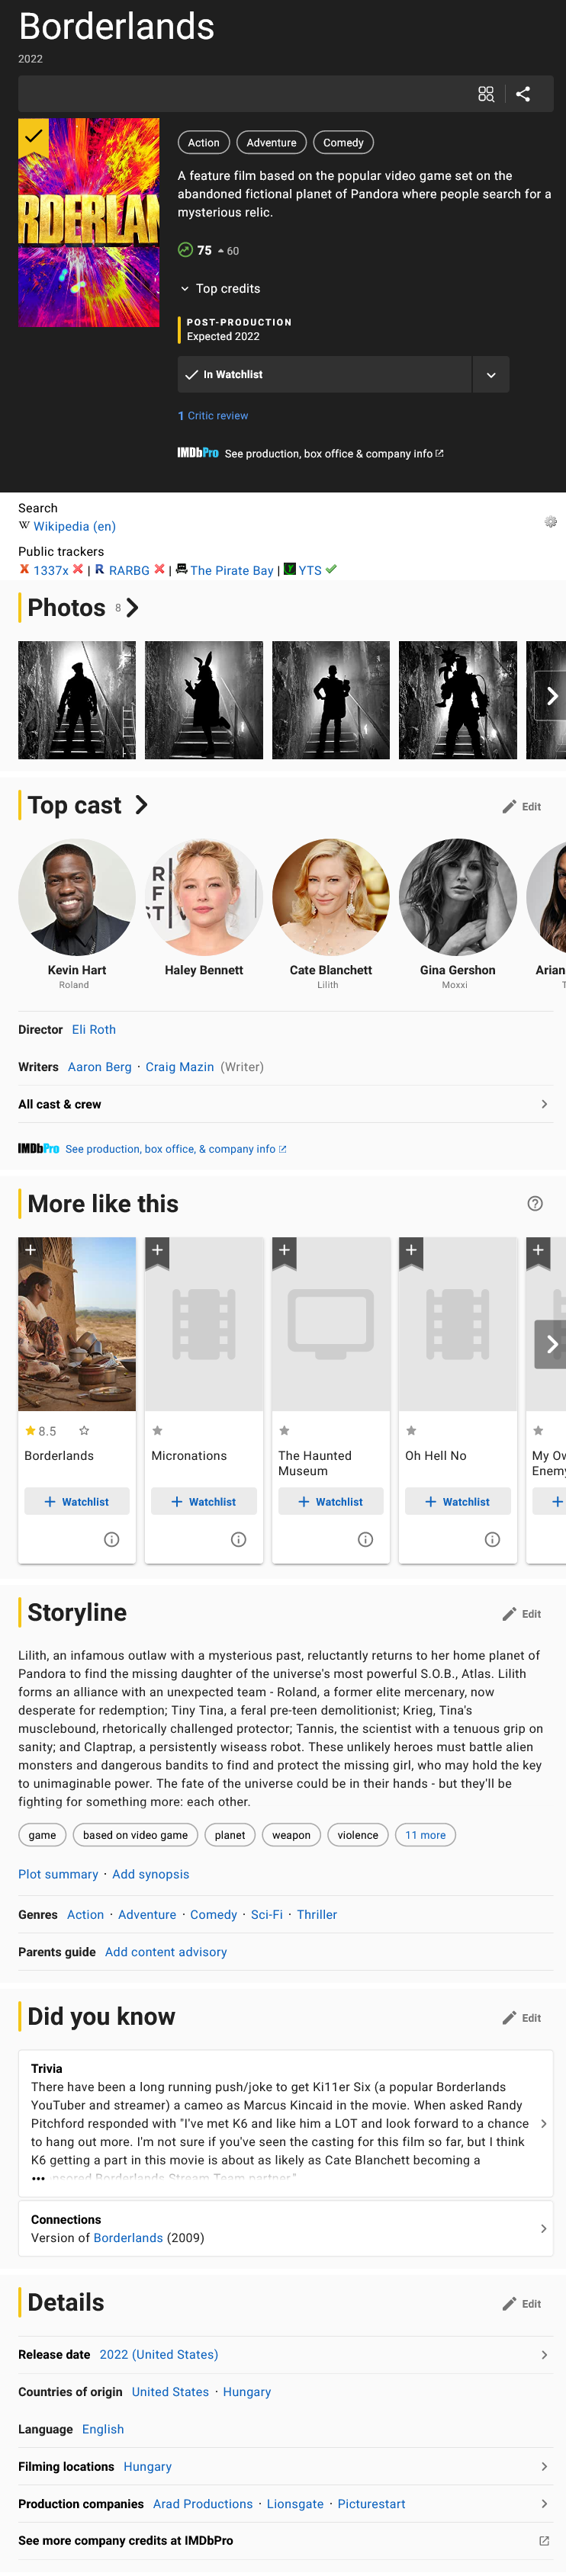Expand All cast & crew row

pos(286,1104)
